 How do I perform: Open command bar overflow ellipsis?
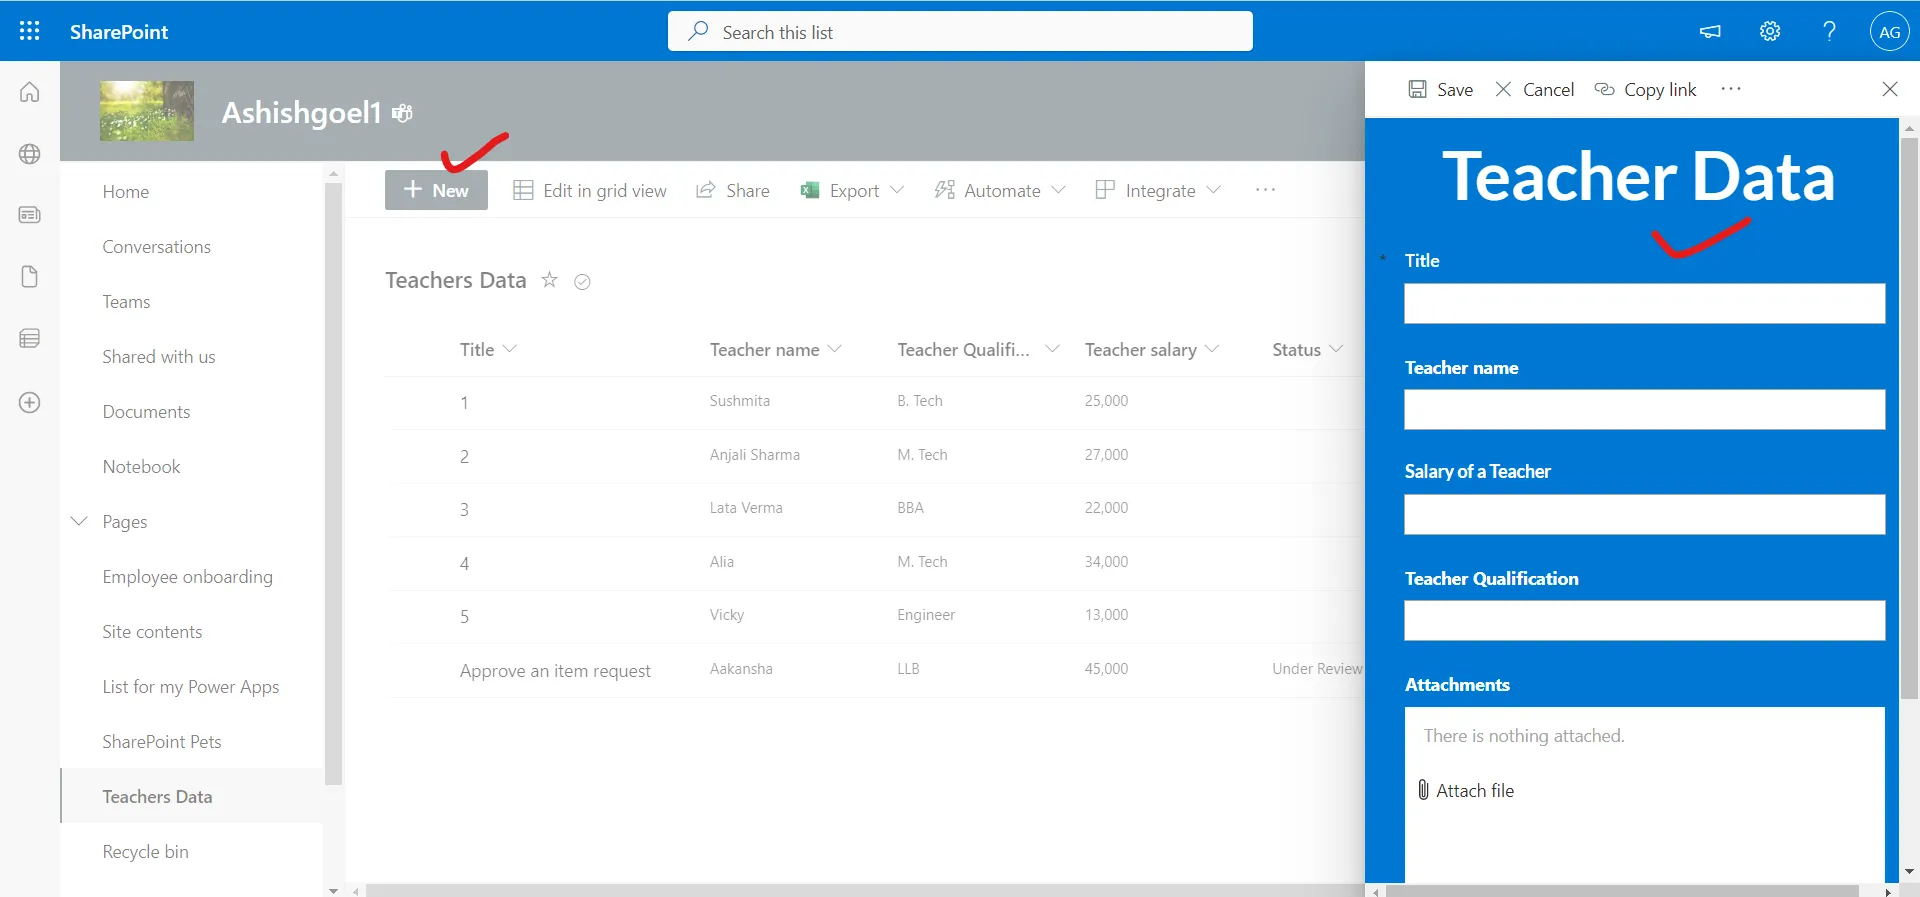pyautogui.click(x=1265, y=190)
